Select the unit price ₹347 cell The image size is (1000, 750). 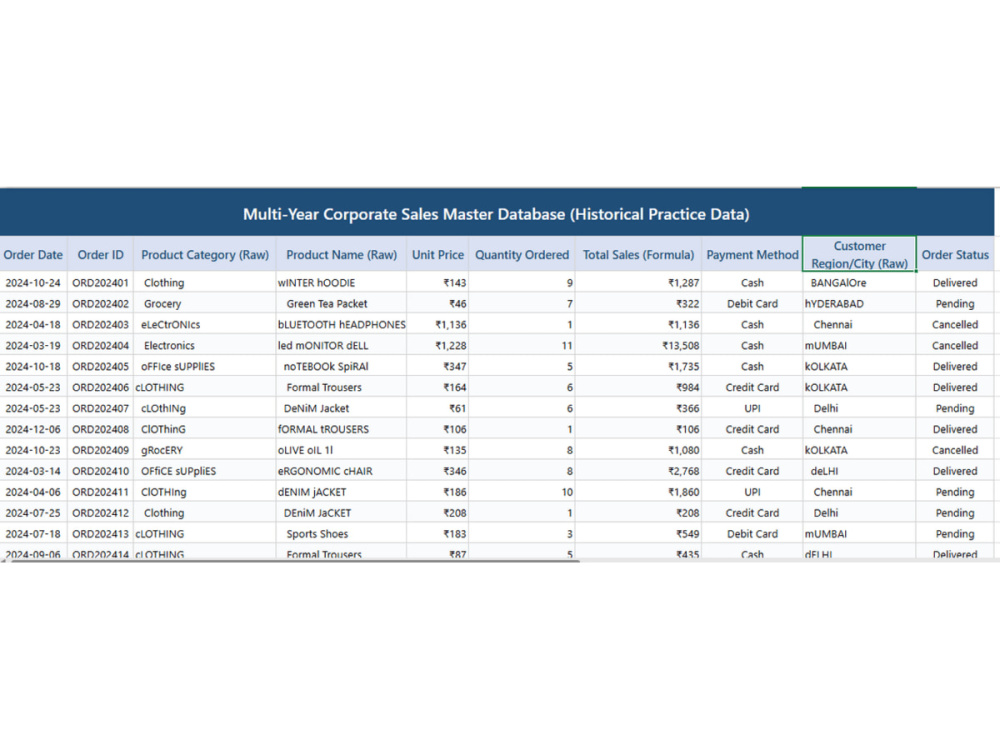pyautogui.click(x=438, y=367)
